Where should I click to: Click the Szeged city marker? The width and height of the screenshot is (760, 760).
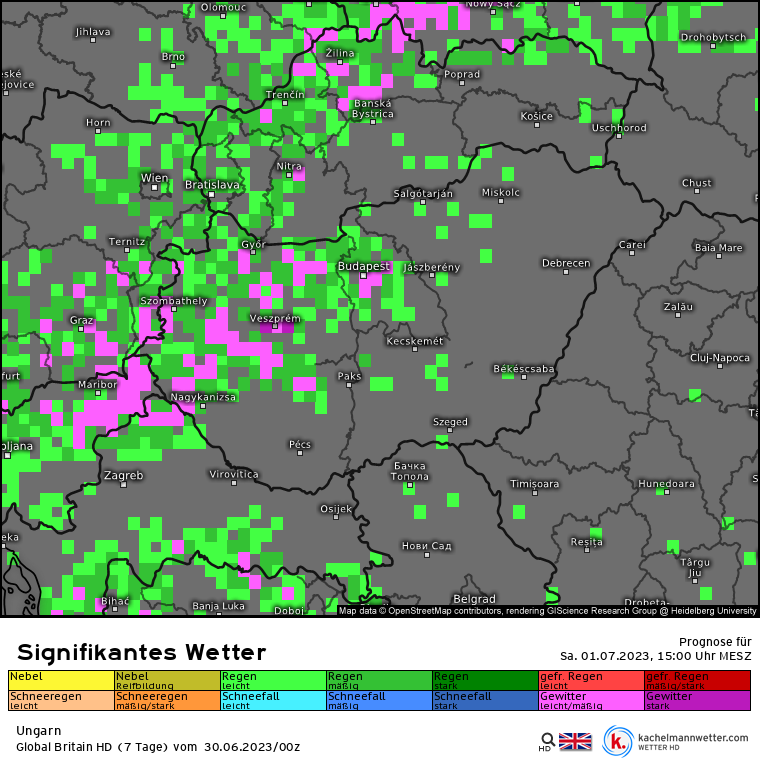450,432
